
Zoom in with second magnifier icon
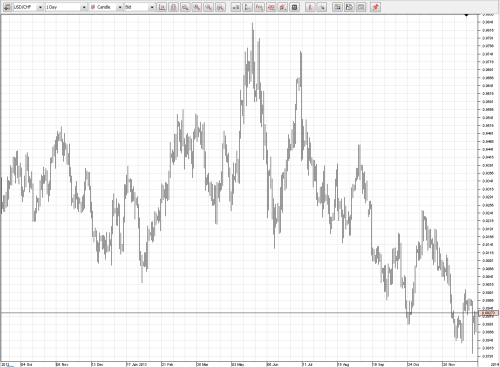click(x=197, y=7)
